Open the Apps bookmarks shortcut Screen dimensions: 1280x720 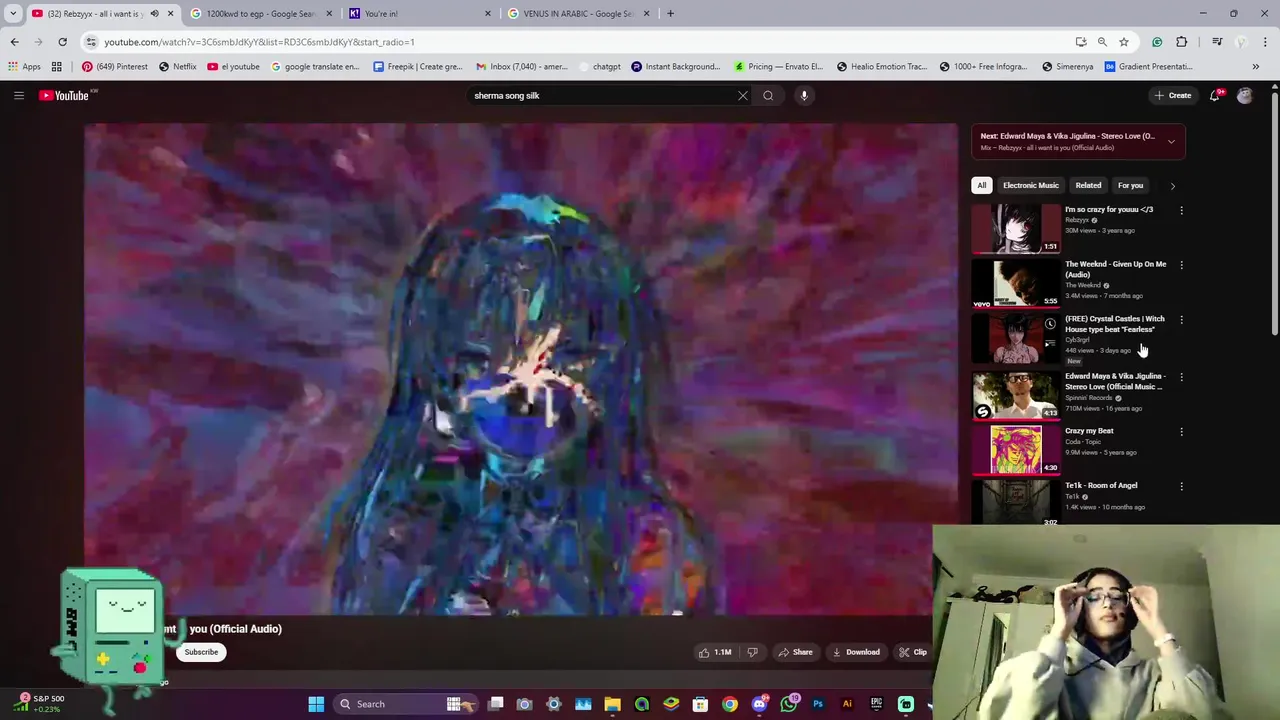pyautogui.click(x=25, y=66)
